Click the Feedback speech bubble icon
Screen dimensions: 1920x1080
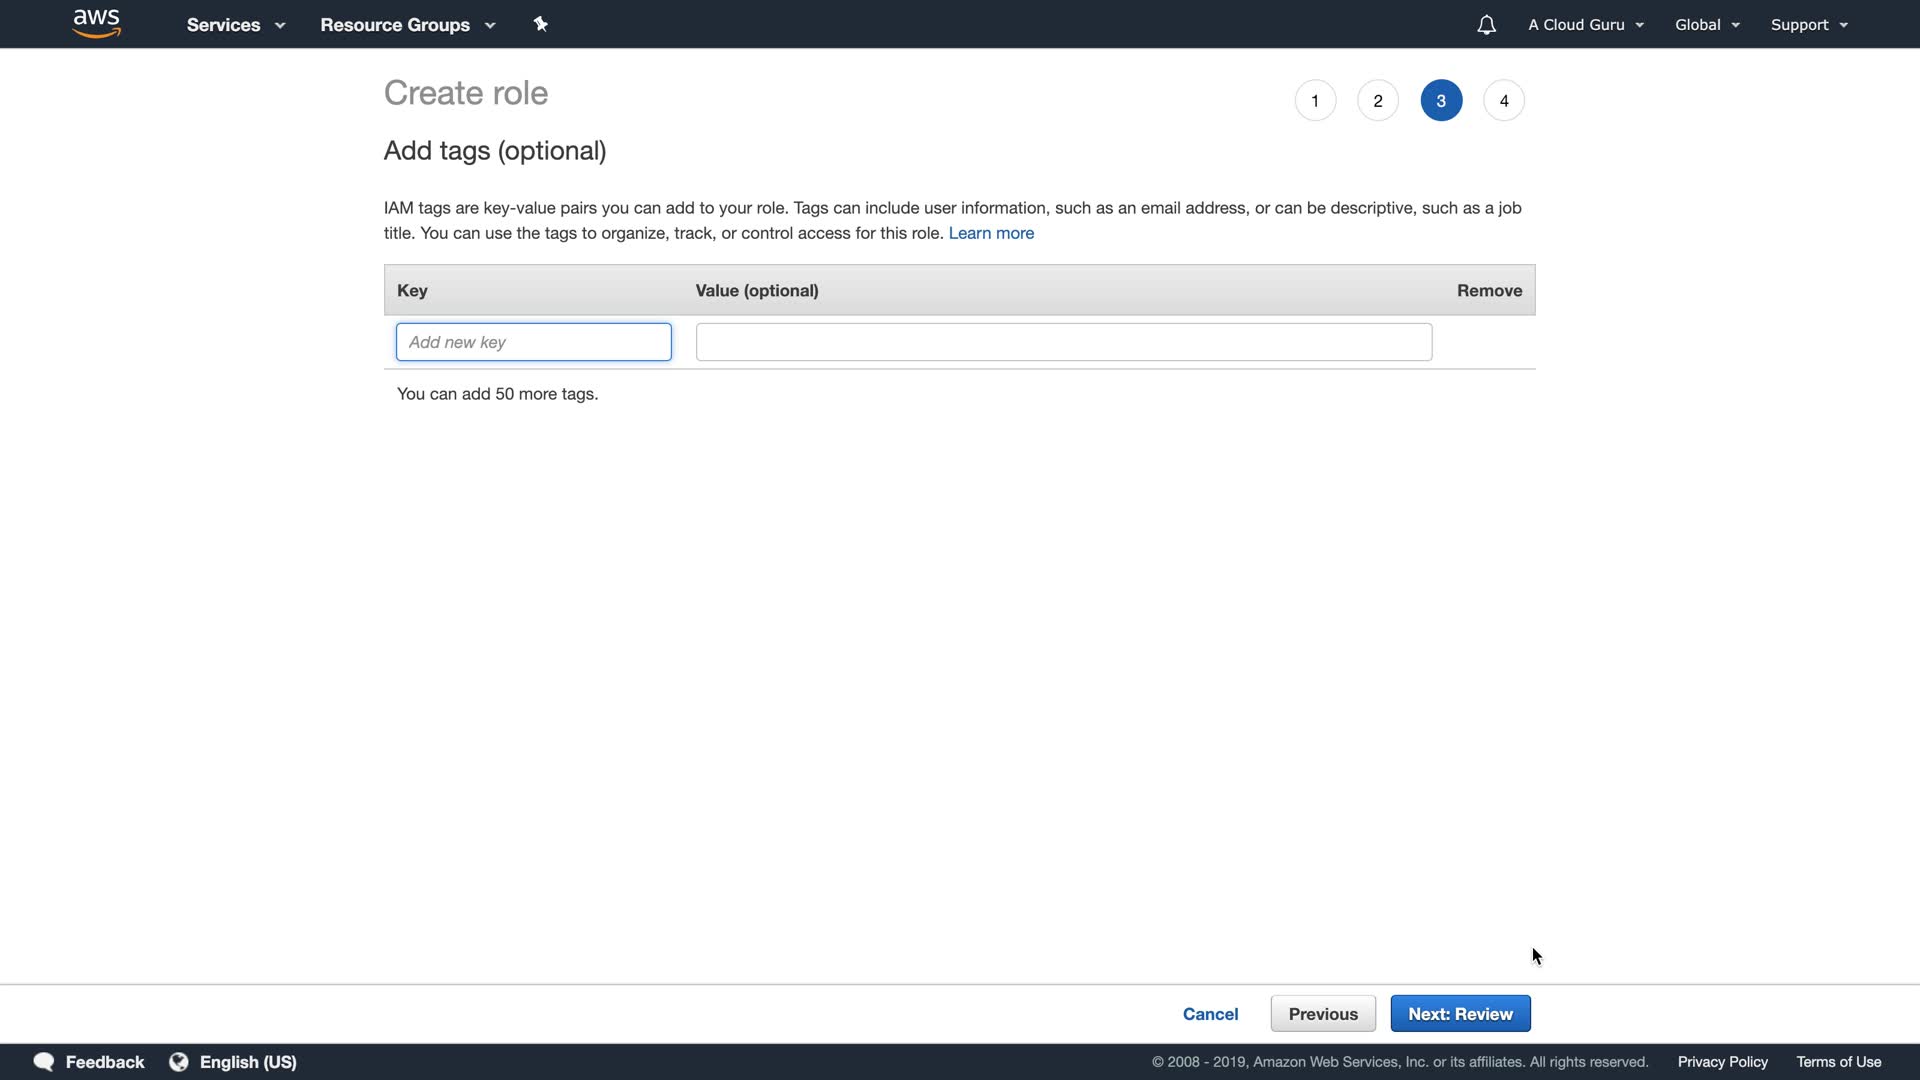(44, 1062)
